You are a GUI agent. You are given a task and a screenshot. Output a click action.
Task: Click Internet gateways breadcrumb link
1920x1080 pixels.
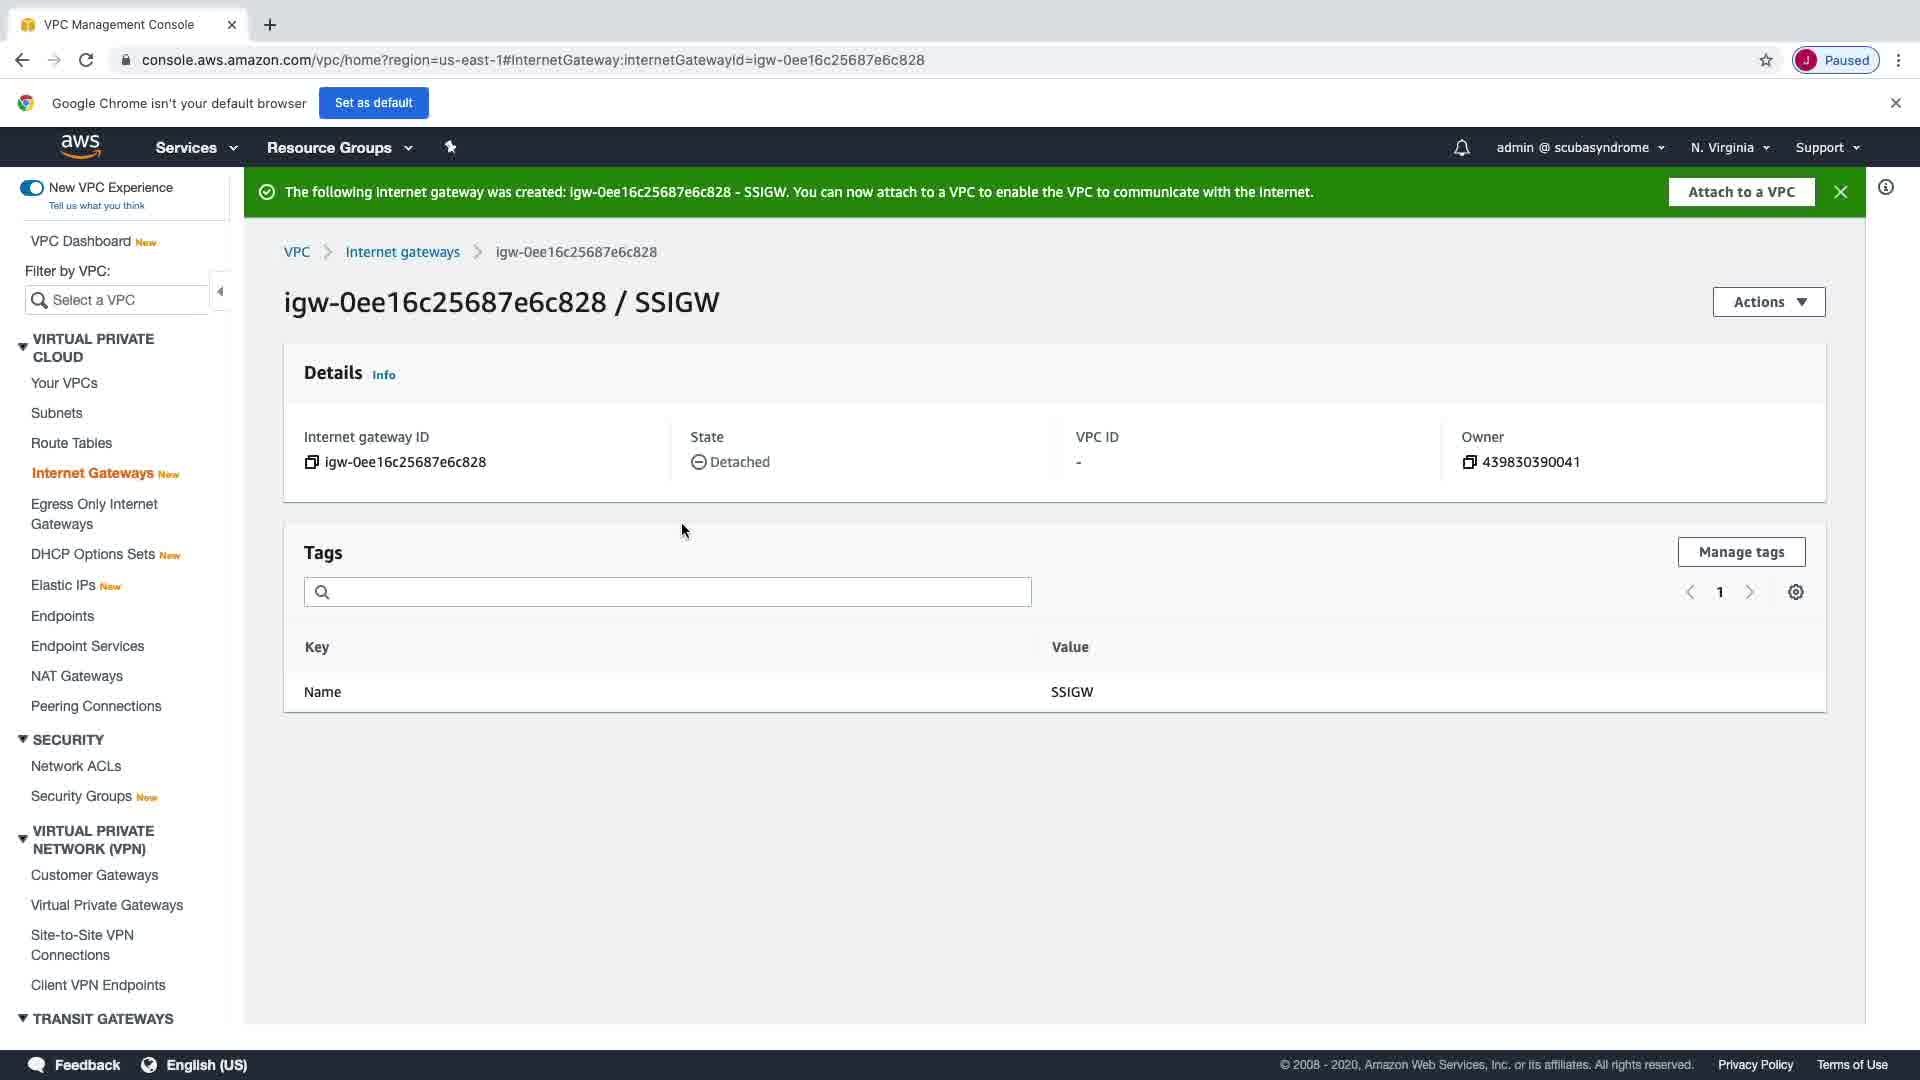coord(402,252)
